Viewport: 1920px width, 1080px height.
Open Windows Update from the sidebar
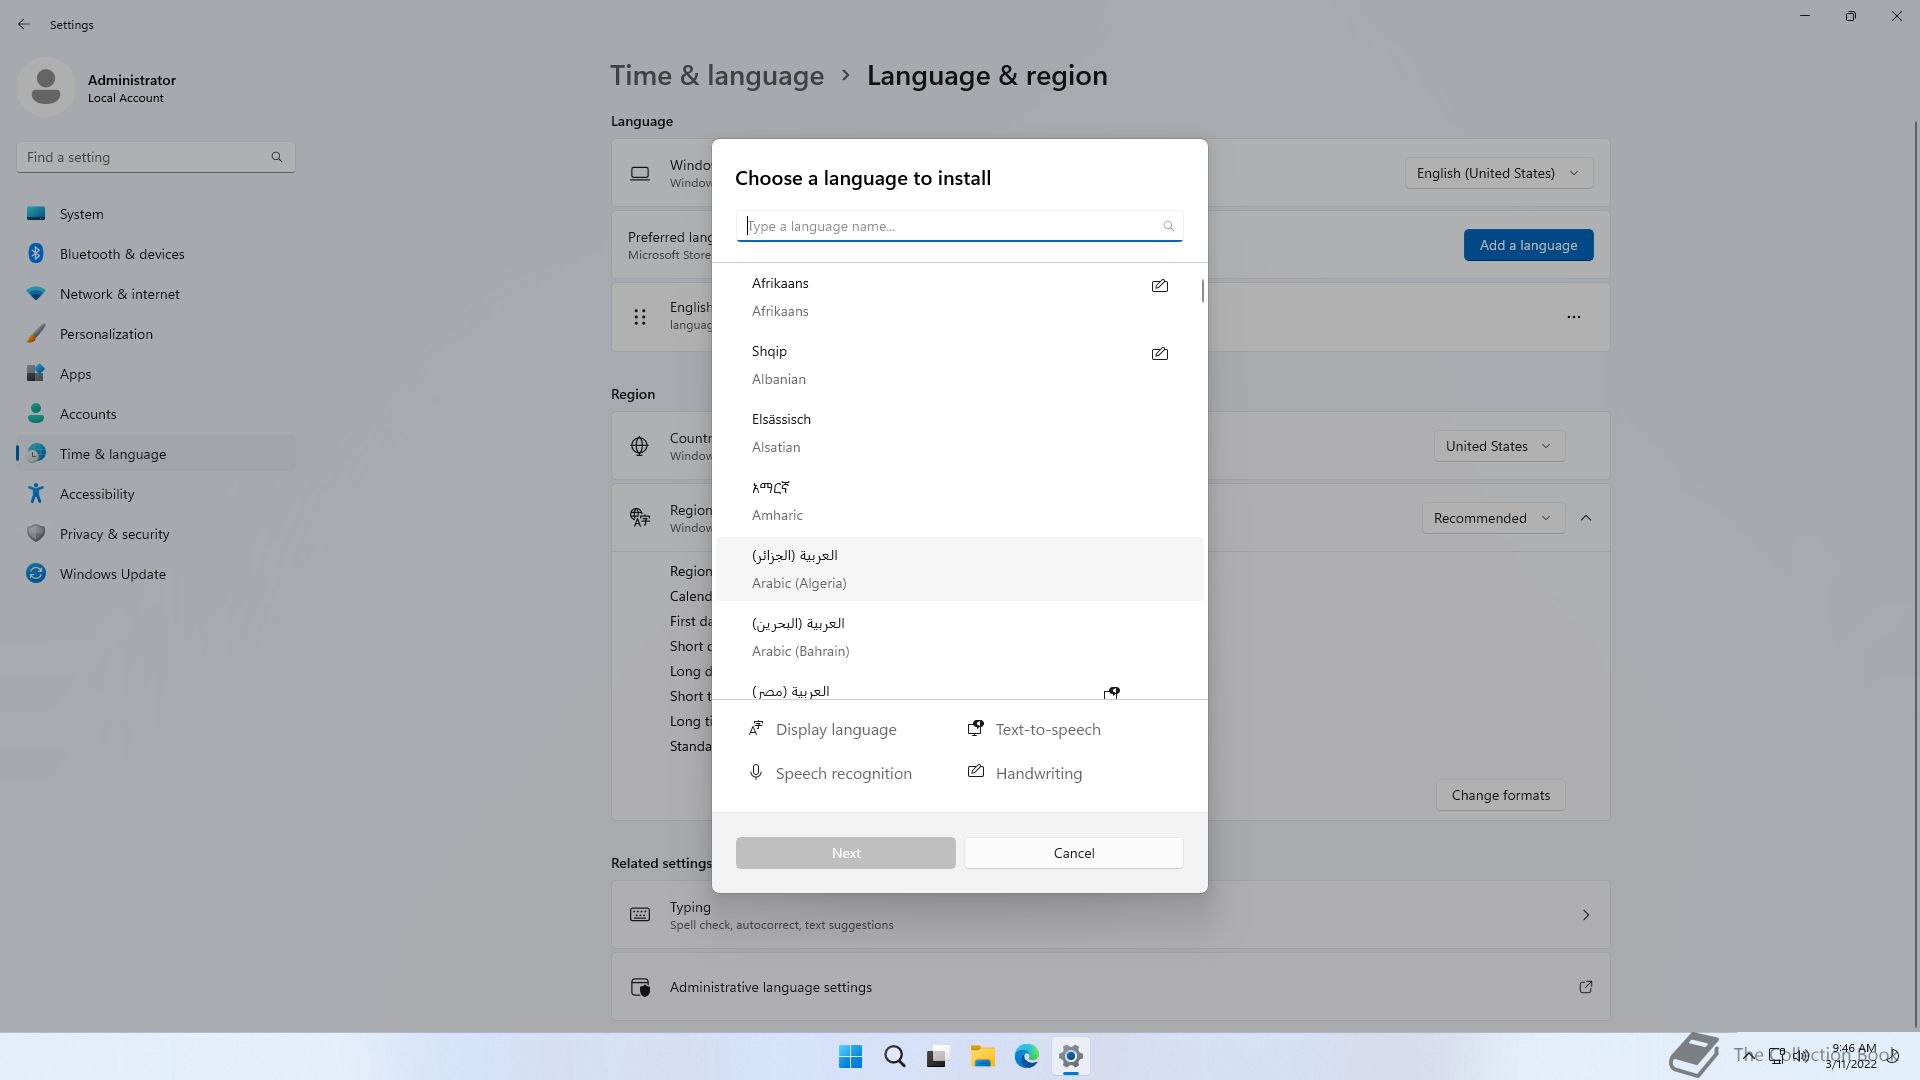pyautogui.click(x=112, y=574)
